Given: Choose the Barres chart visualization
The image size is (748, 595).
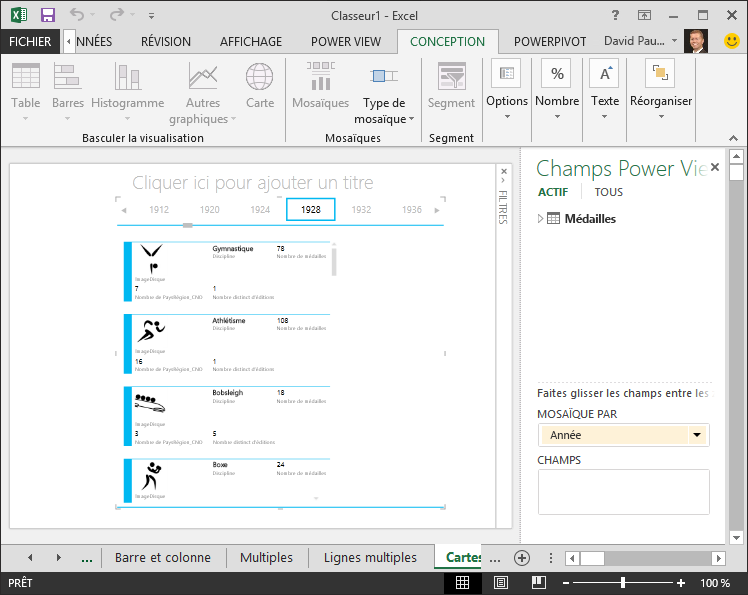Looking at the screenshot, I should pos(68,91).
